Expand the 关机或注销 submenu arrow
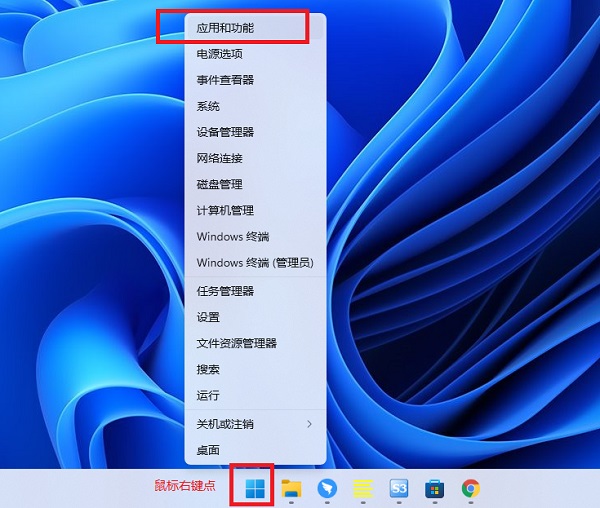 (x=310, y=424)
